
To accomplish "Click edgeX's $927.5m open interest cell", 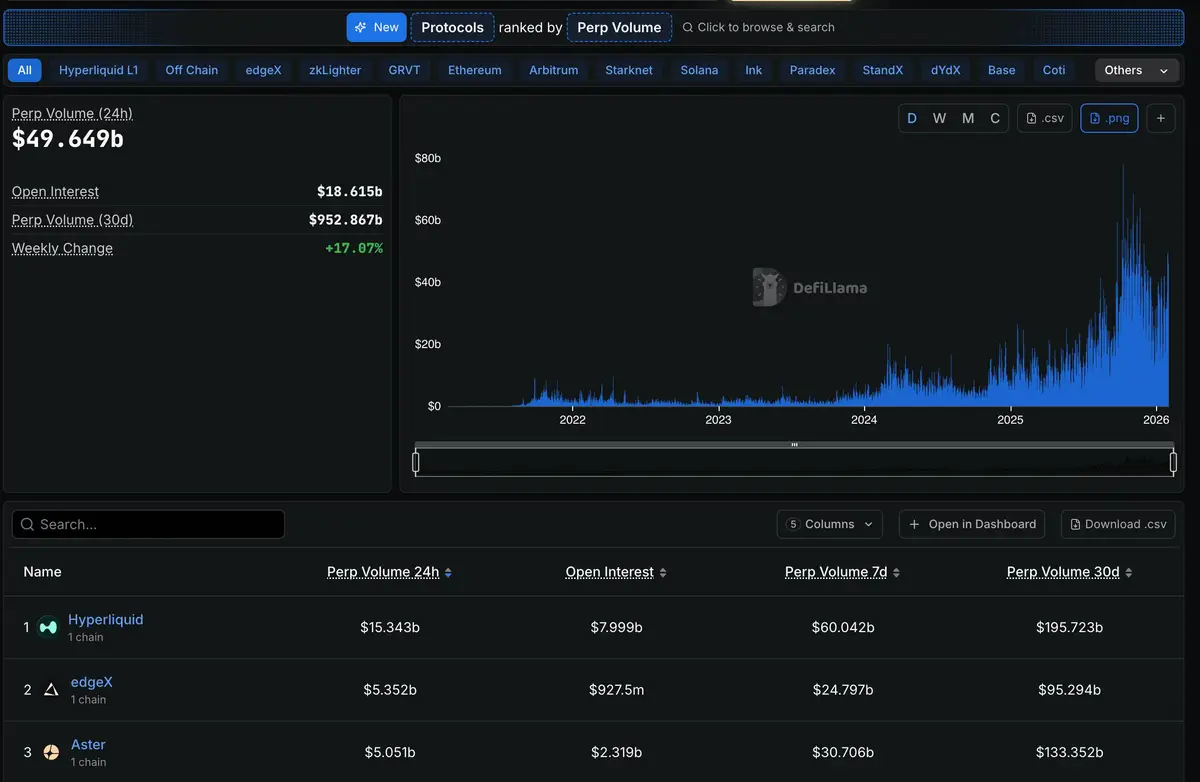I will point(617,690).
